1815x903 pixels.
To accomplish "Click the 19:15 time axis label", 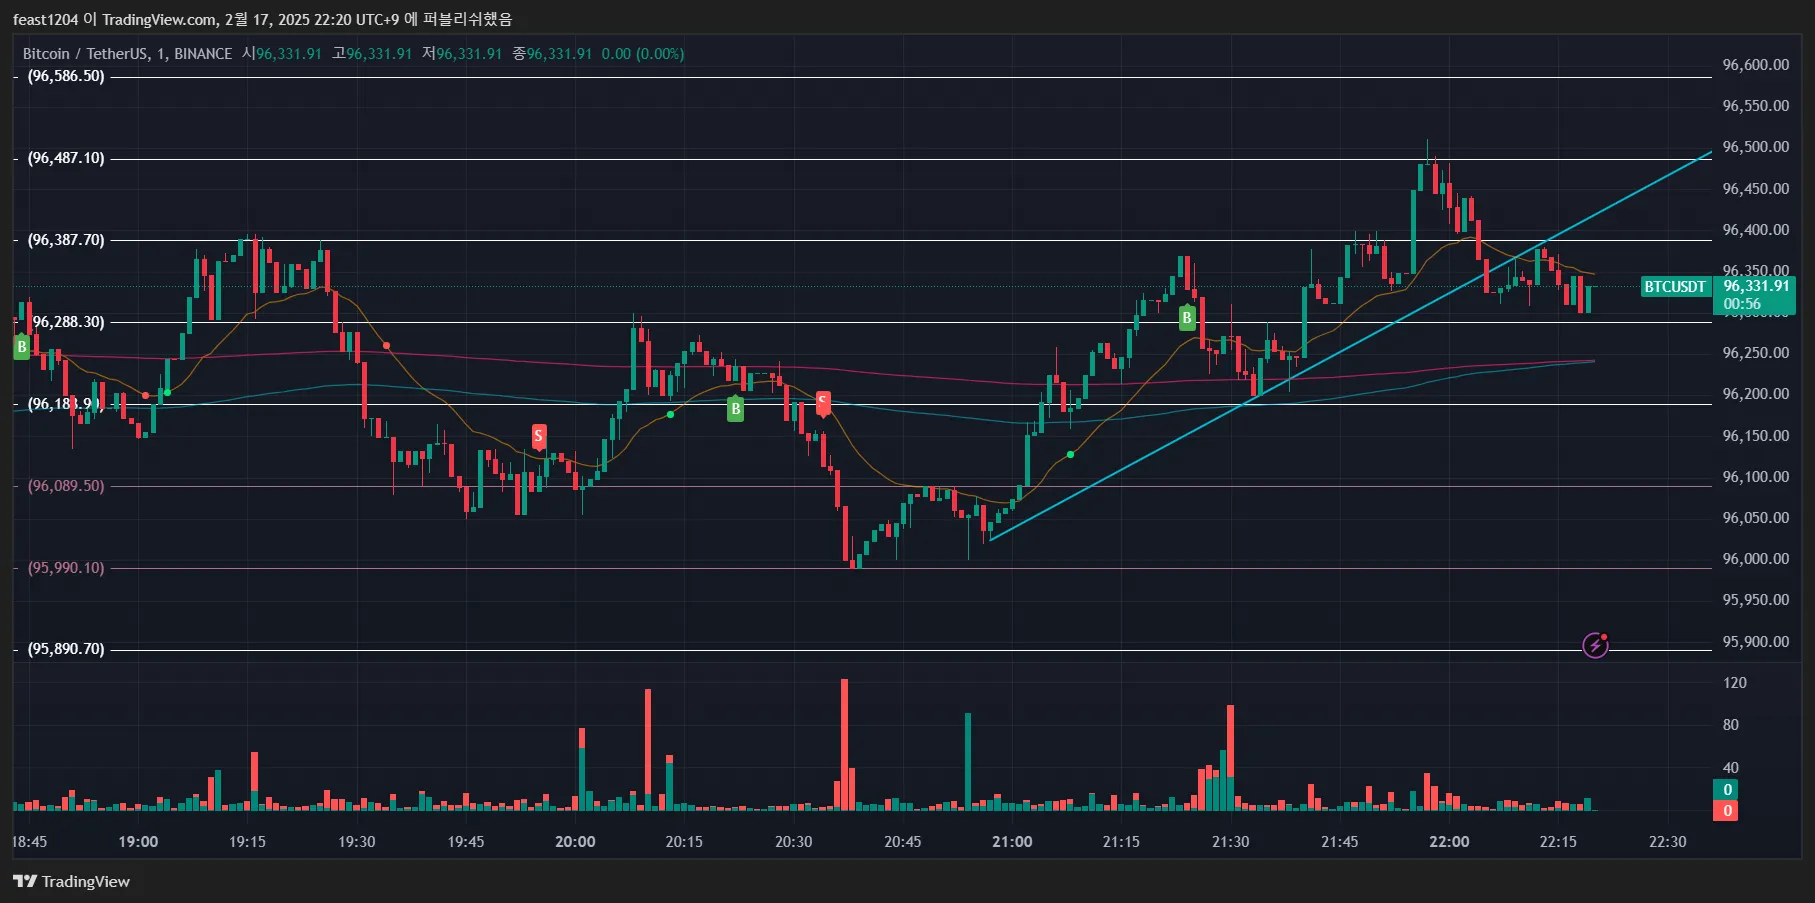I will 247,842.
